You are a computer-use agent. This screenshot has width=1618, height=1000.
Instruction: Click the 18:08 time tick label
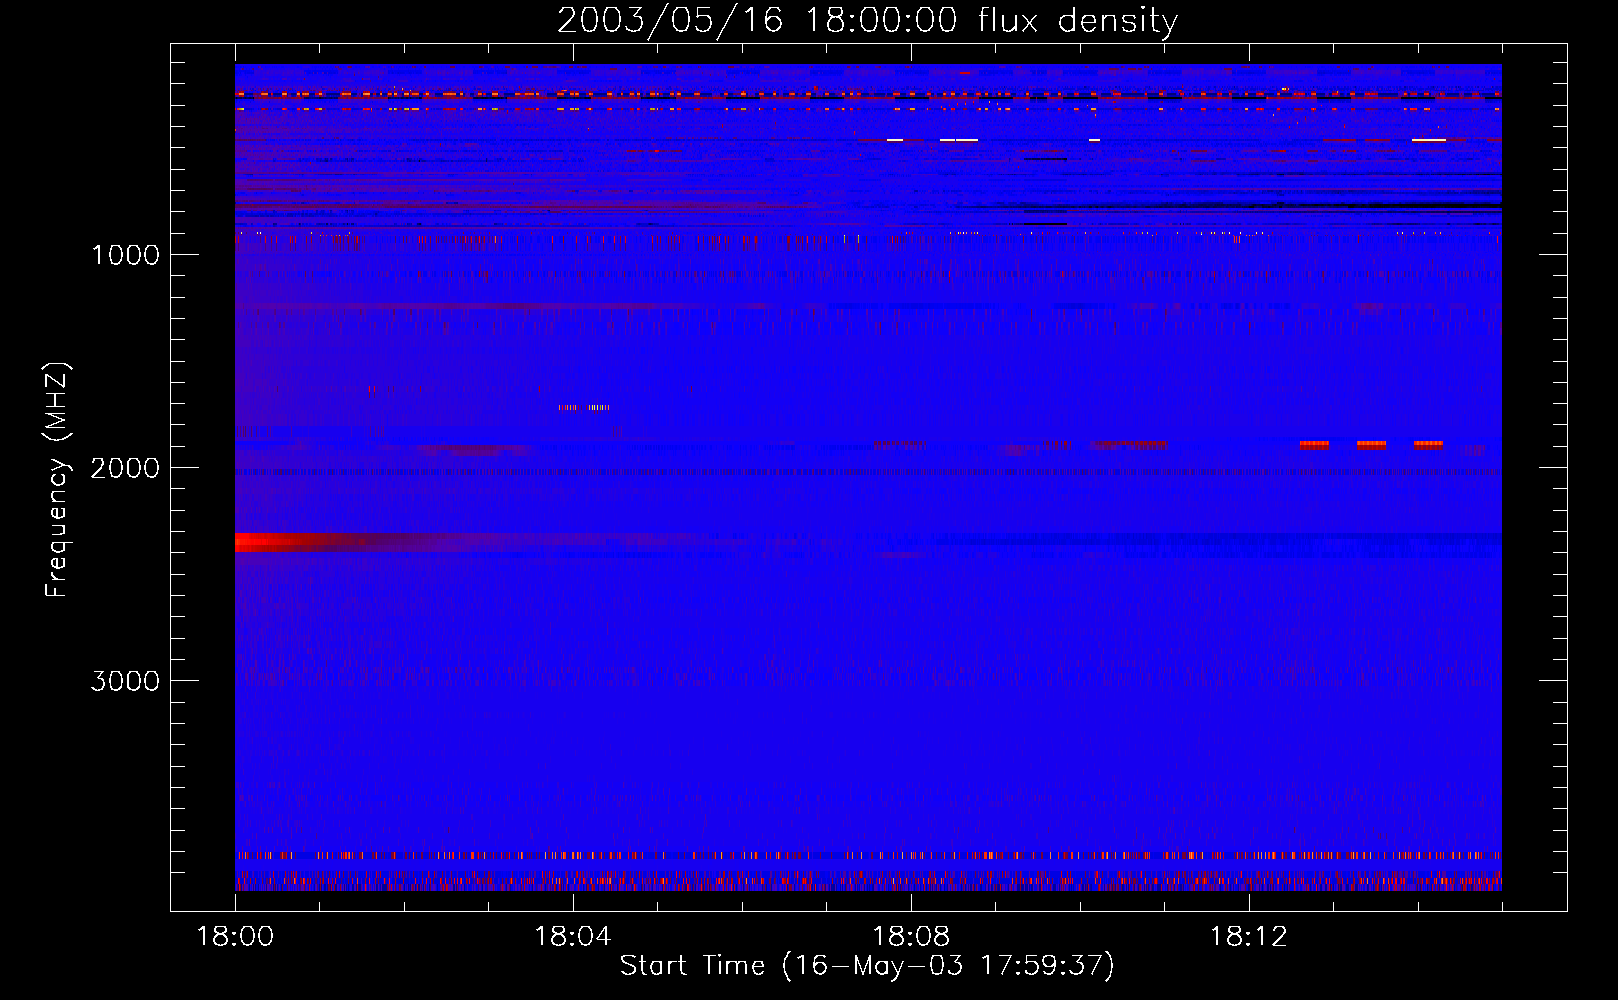[910, 937]
